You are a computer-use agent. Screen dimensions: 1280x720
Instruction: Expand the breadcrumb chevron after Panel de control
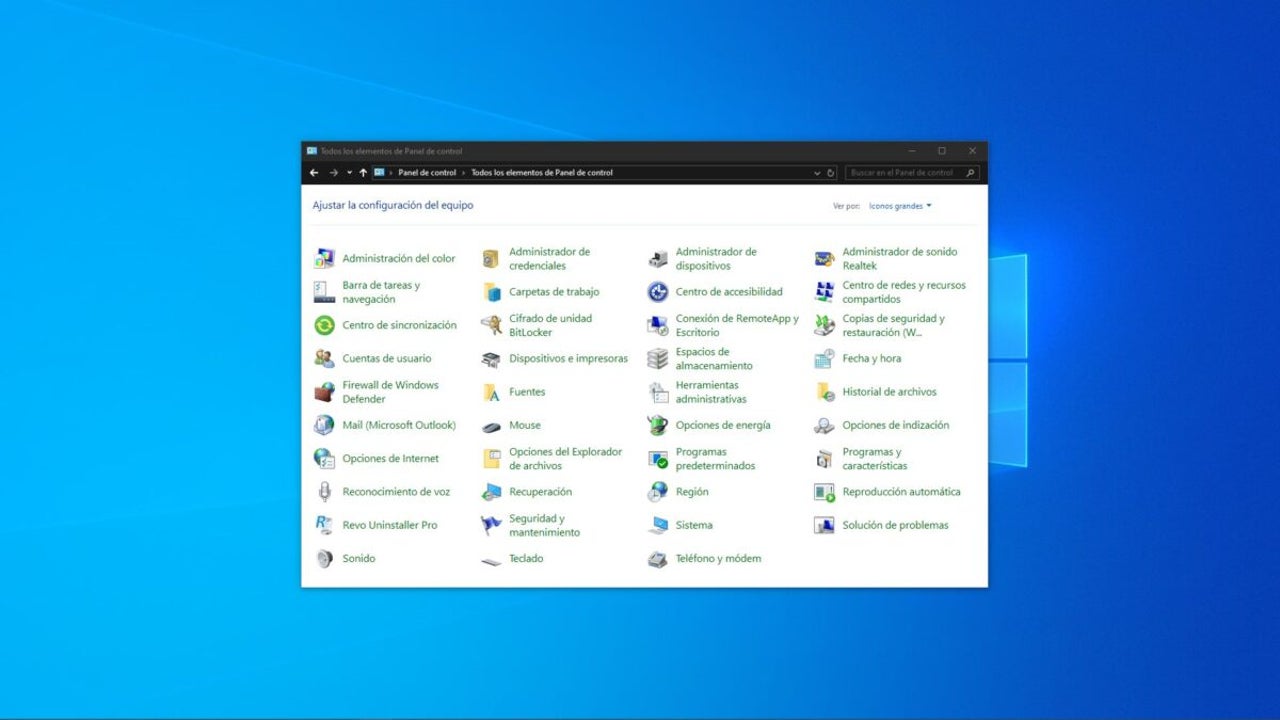tap(464, 172)
